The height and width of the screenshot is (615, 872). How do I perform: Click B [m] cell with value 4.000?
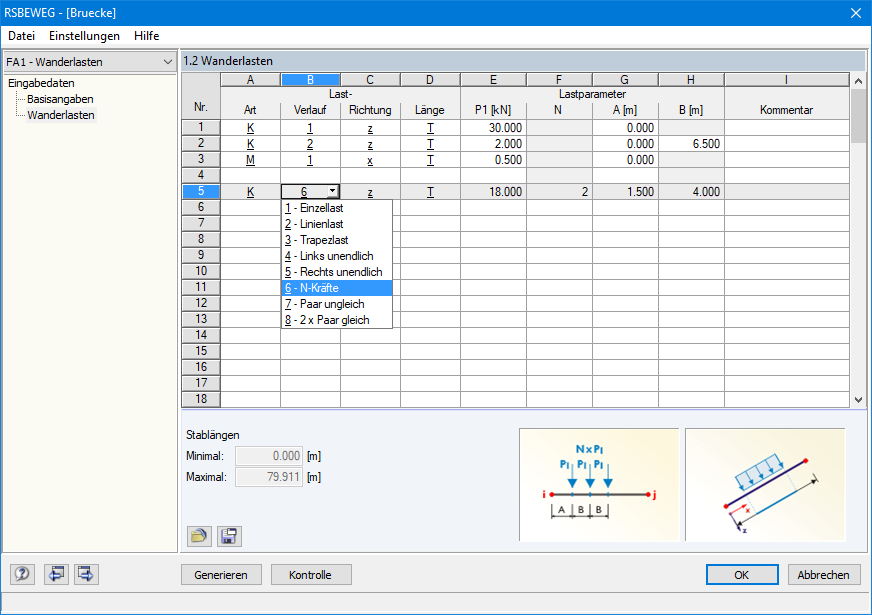(x=691, y=192)
